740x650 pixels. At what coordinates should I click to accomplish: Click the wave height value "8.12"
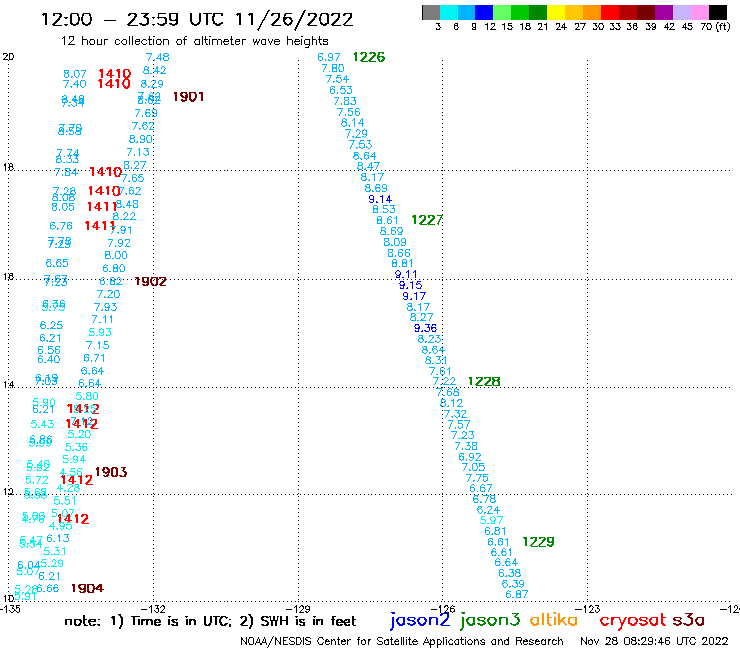tap(452, 403)
